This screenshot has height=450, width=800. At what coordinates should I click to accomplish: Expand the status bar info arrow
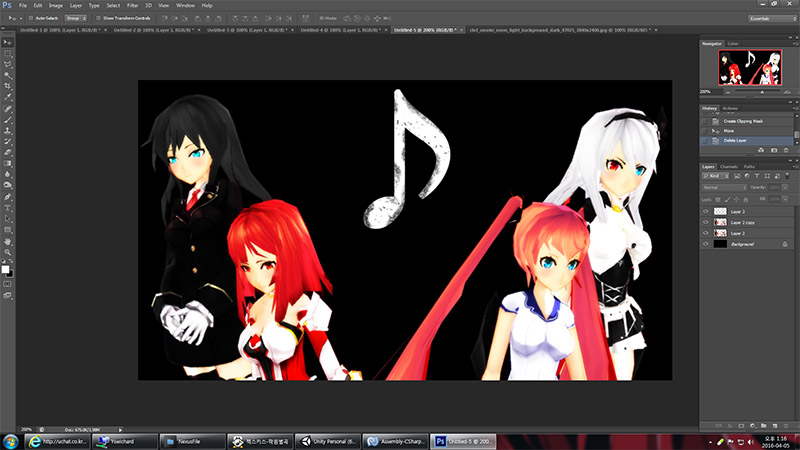point(120,430)
